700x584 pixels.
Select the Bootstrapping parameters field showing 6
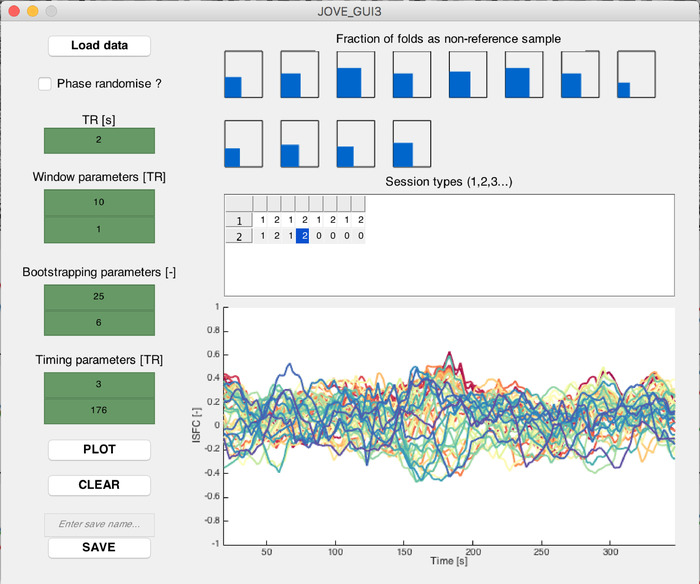pos(99,323)
